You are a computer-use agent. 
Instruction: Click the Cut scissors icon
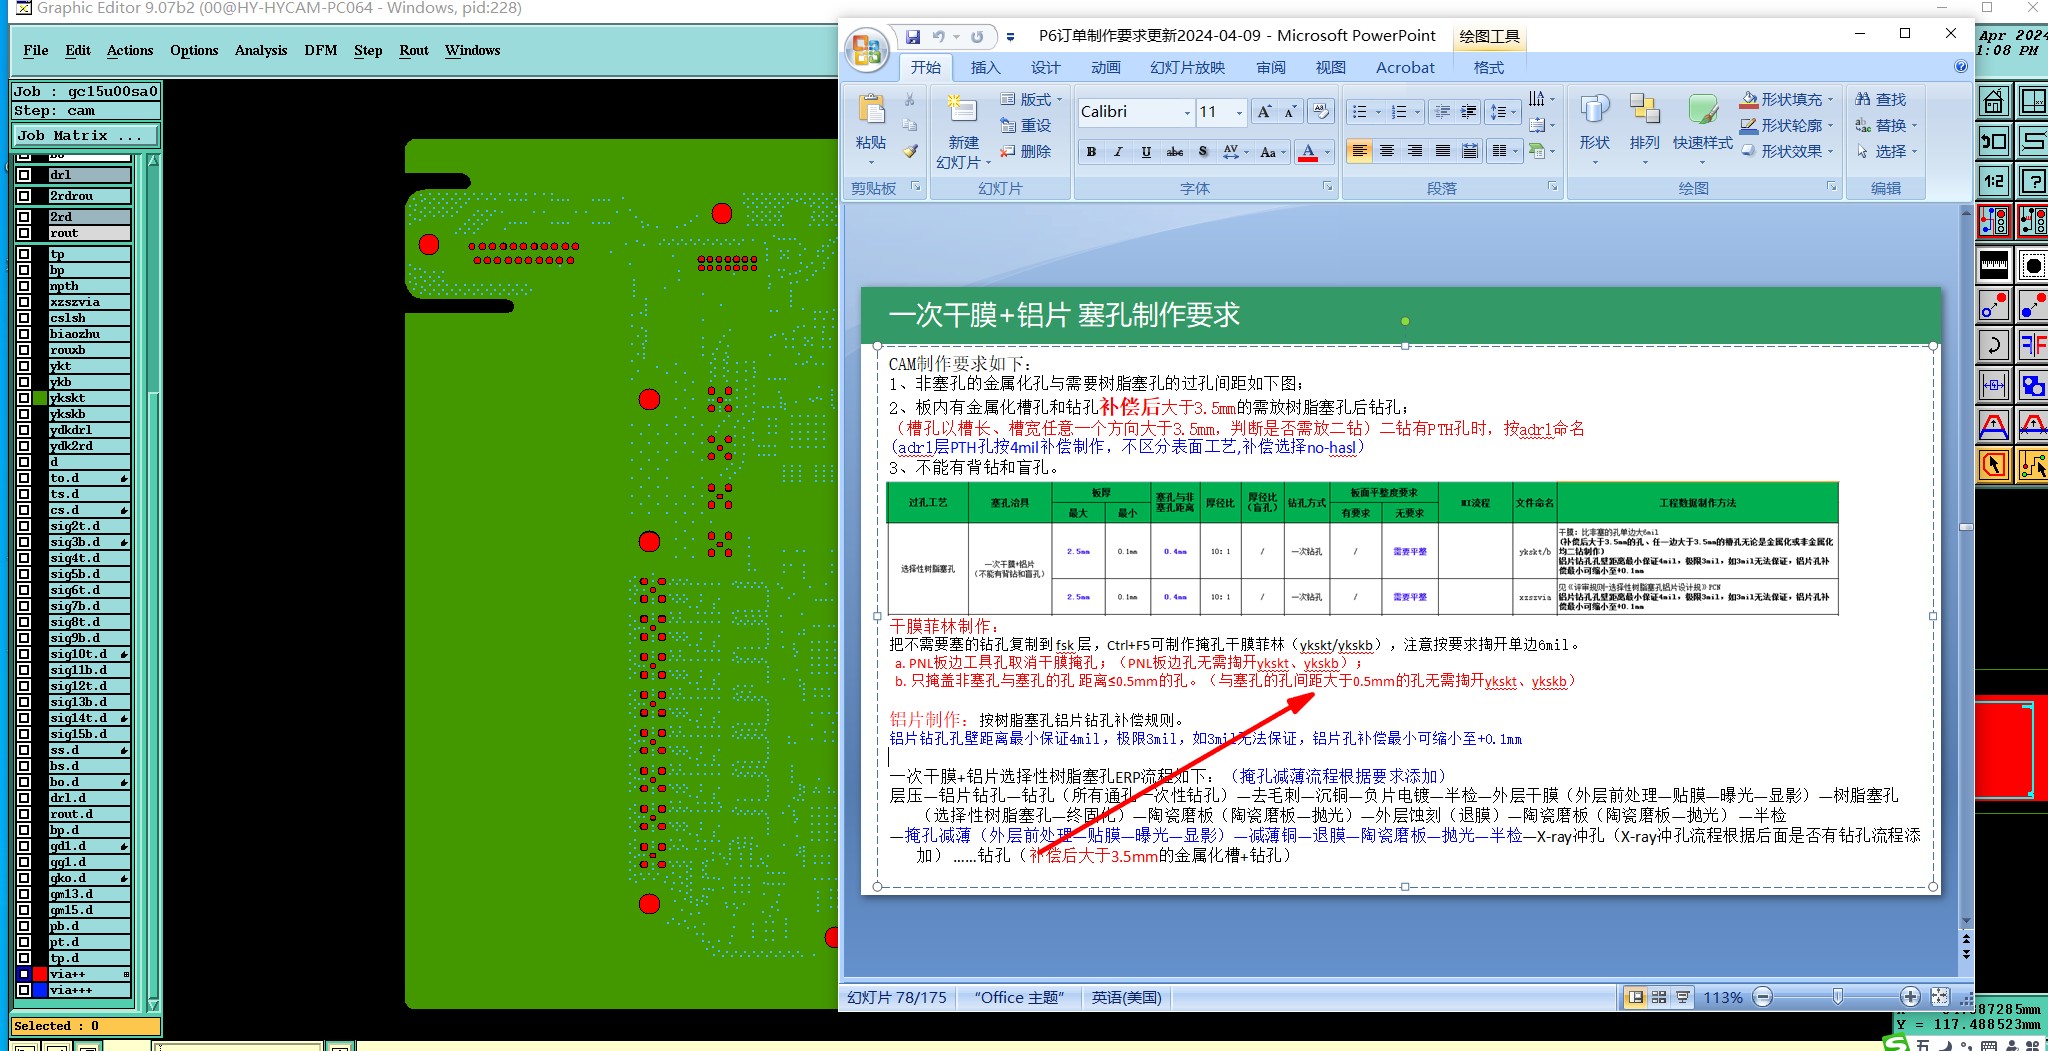pyautogui.click(x=910, y=100)
